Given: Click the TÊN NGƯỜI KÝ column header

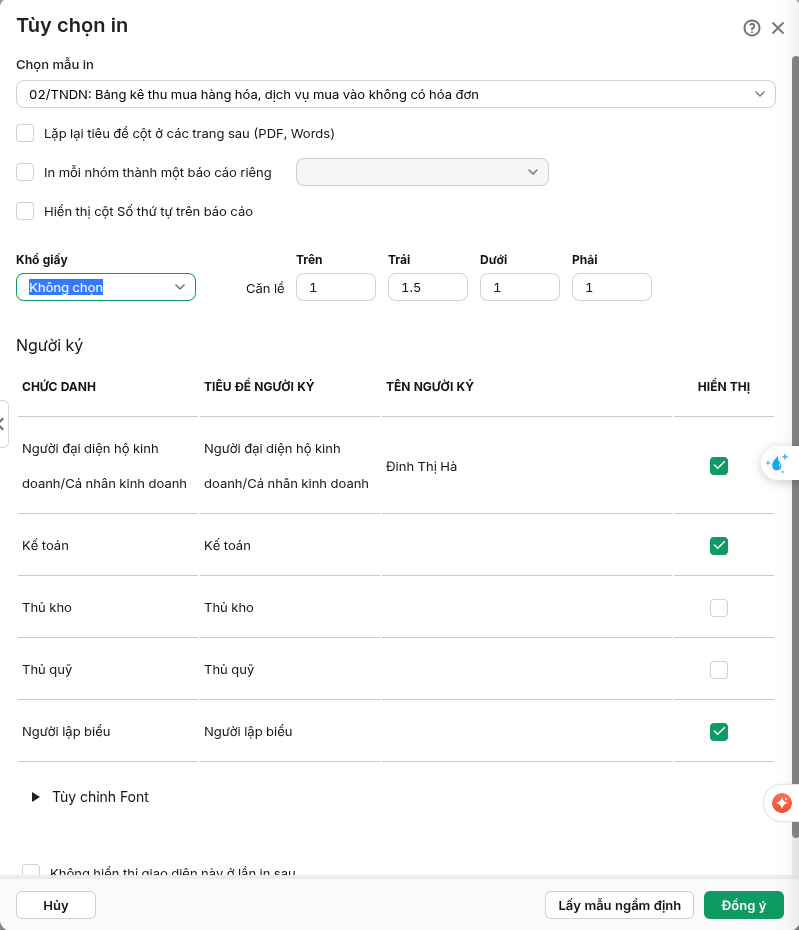Looking at the screenshot, I should point(429,387).
